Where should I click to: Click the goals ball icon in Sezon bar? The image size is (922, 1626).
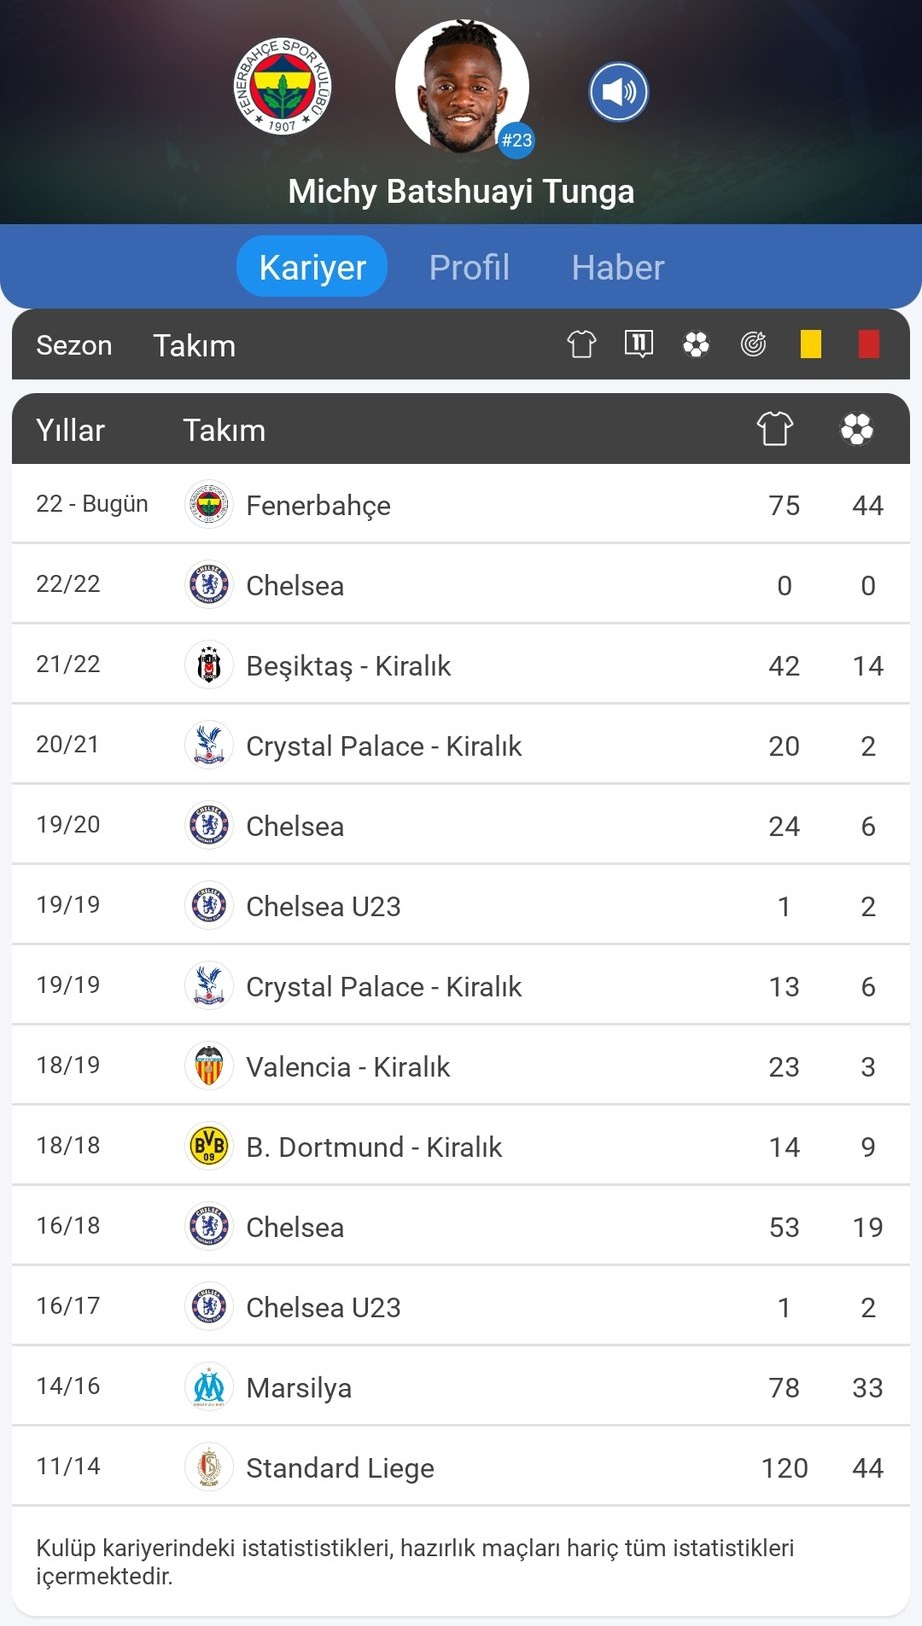(x=696, y=345)
